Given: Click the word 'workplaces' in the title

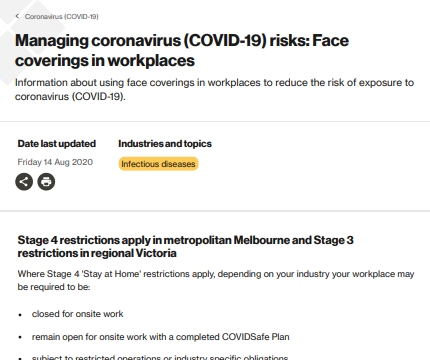Looking at the screenshot, I should click(151, 61).
